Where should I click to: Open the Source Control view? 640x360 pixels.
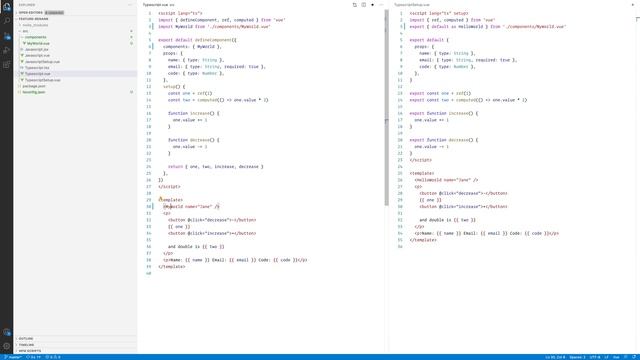point(7,36)
